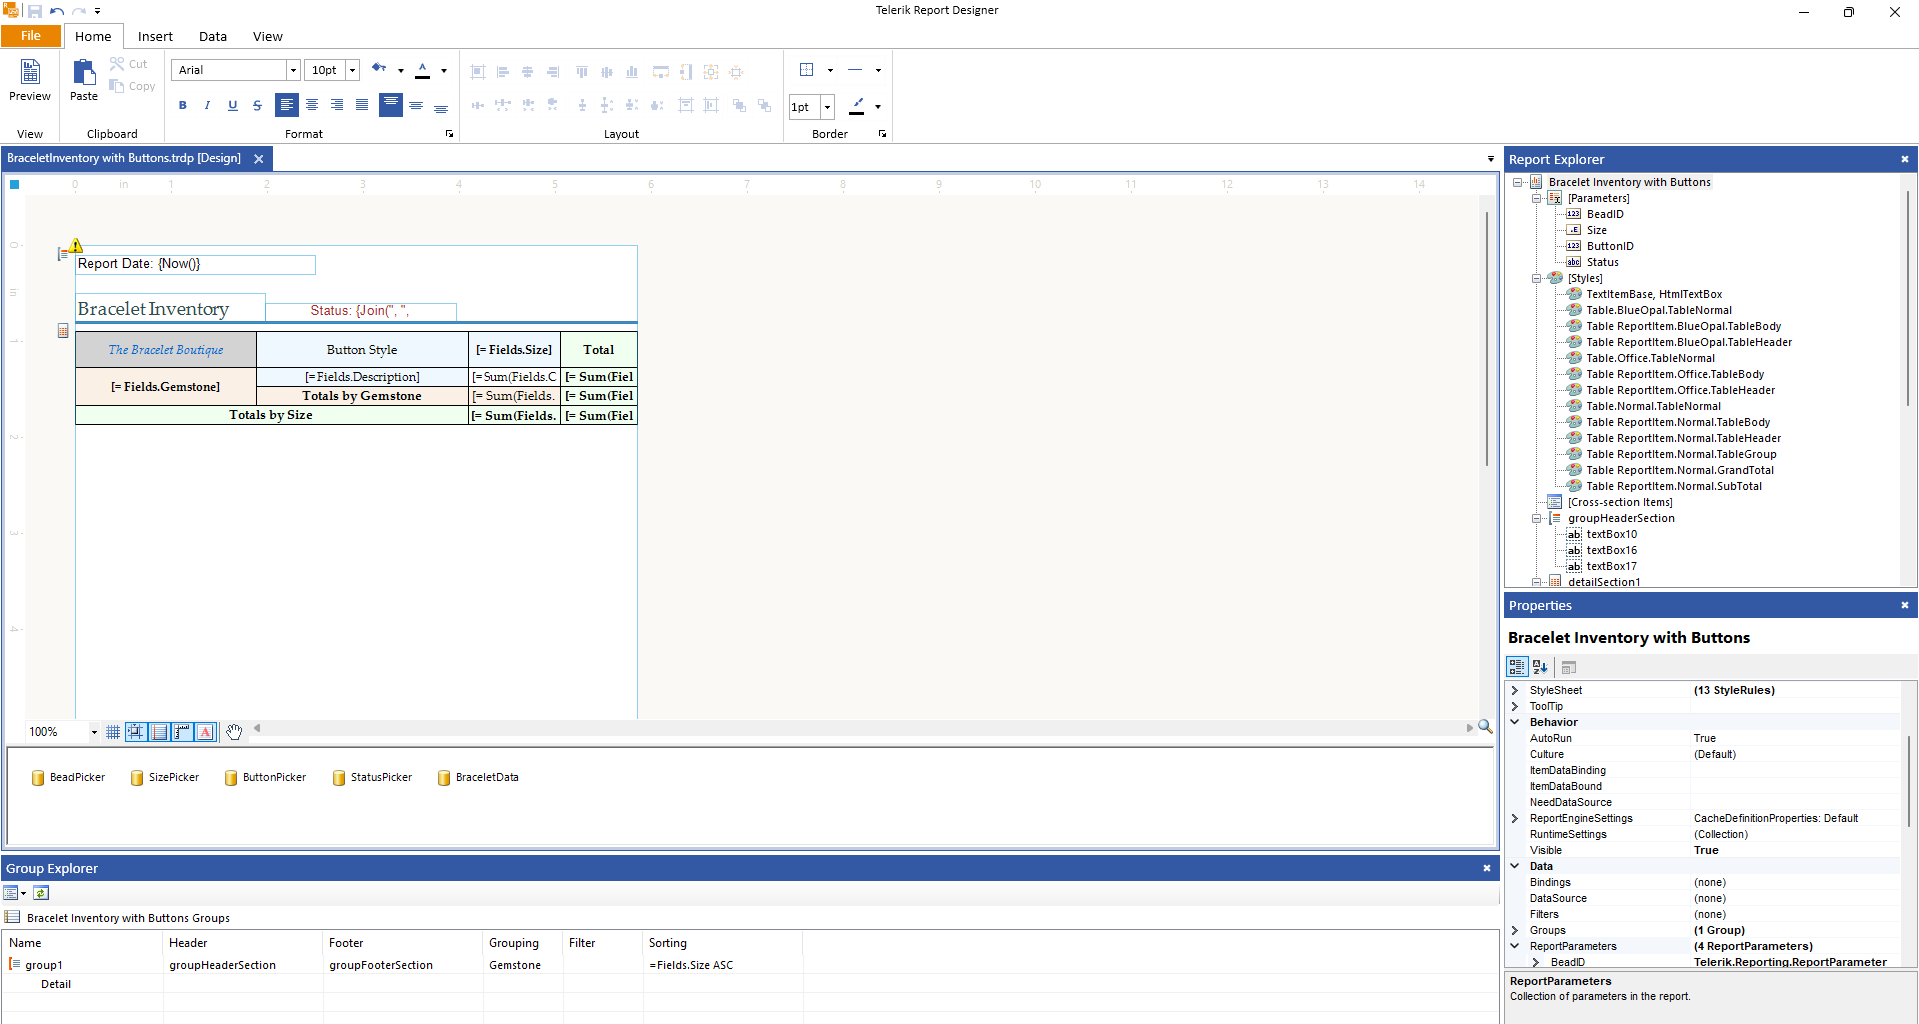Toggle the grid lines display button

tap(113, 732)
